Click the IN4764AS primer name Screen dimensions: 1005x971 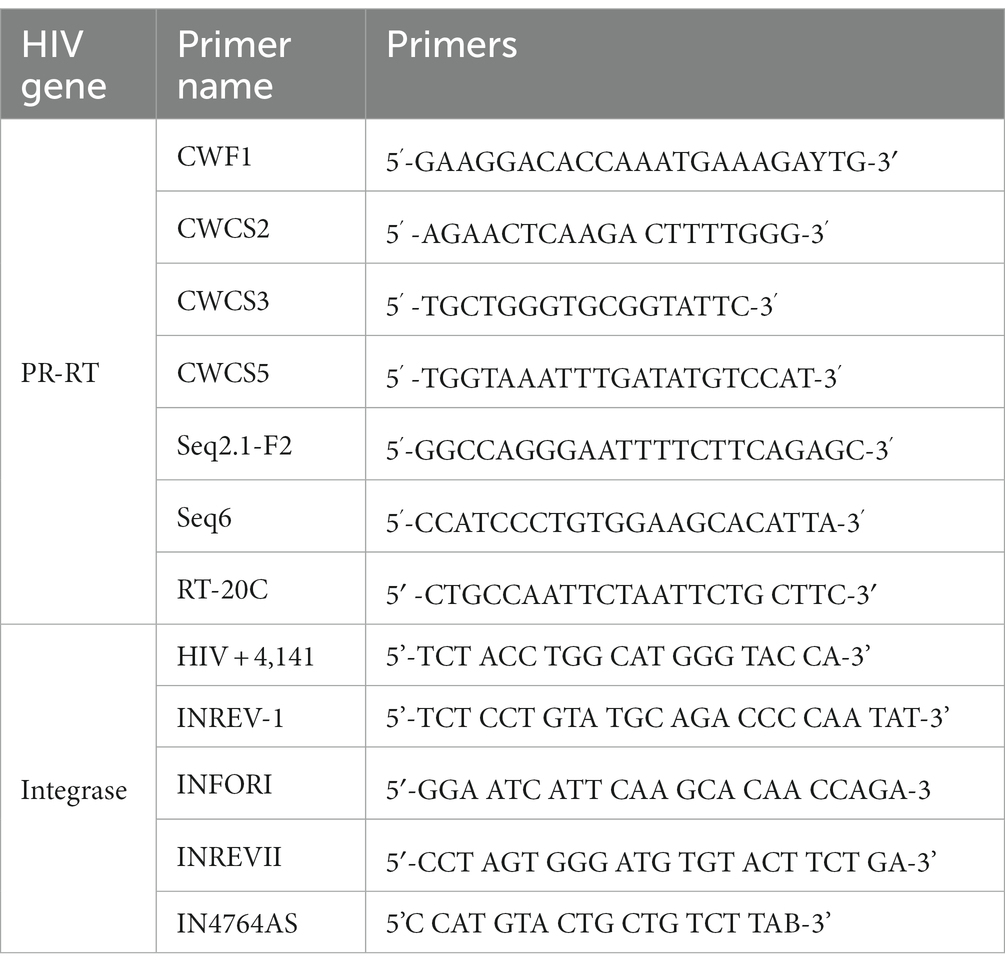237,924
